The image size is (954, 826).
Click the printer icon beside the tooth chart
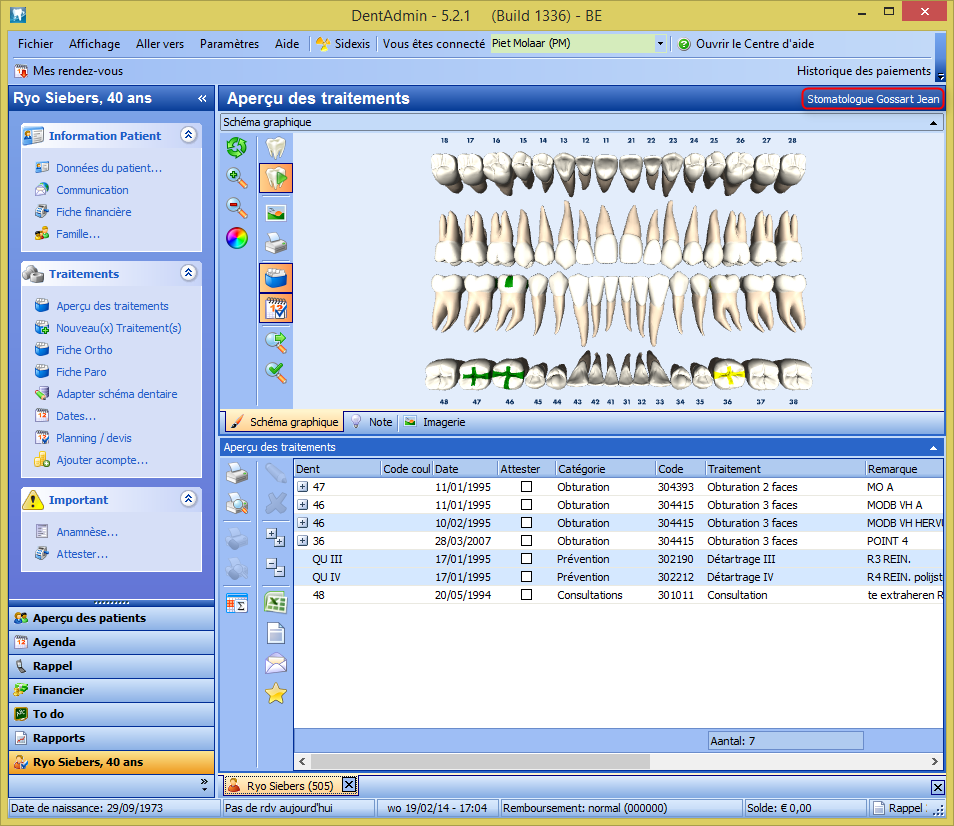(x=275, y=243)
